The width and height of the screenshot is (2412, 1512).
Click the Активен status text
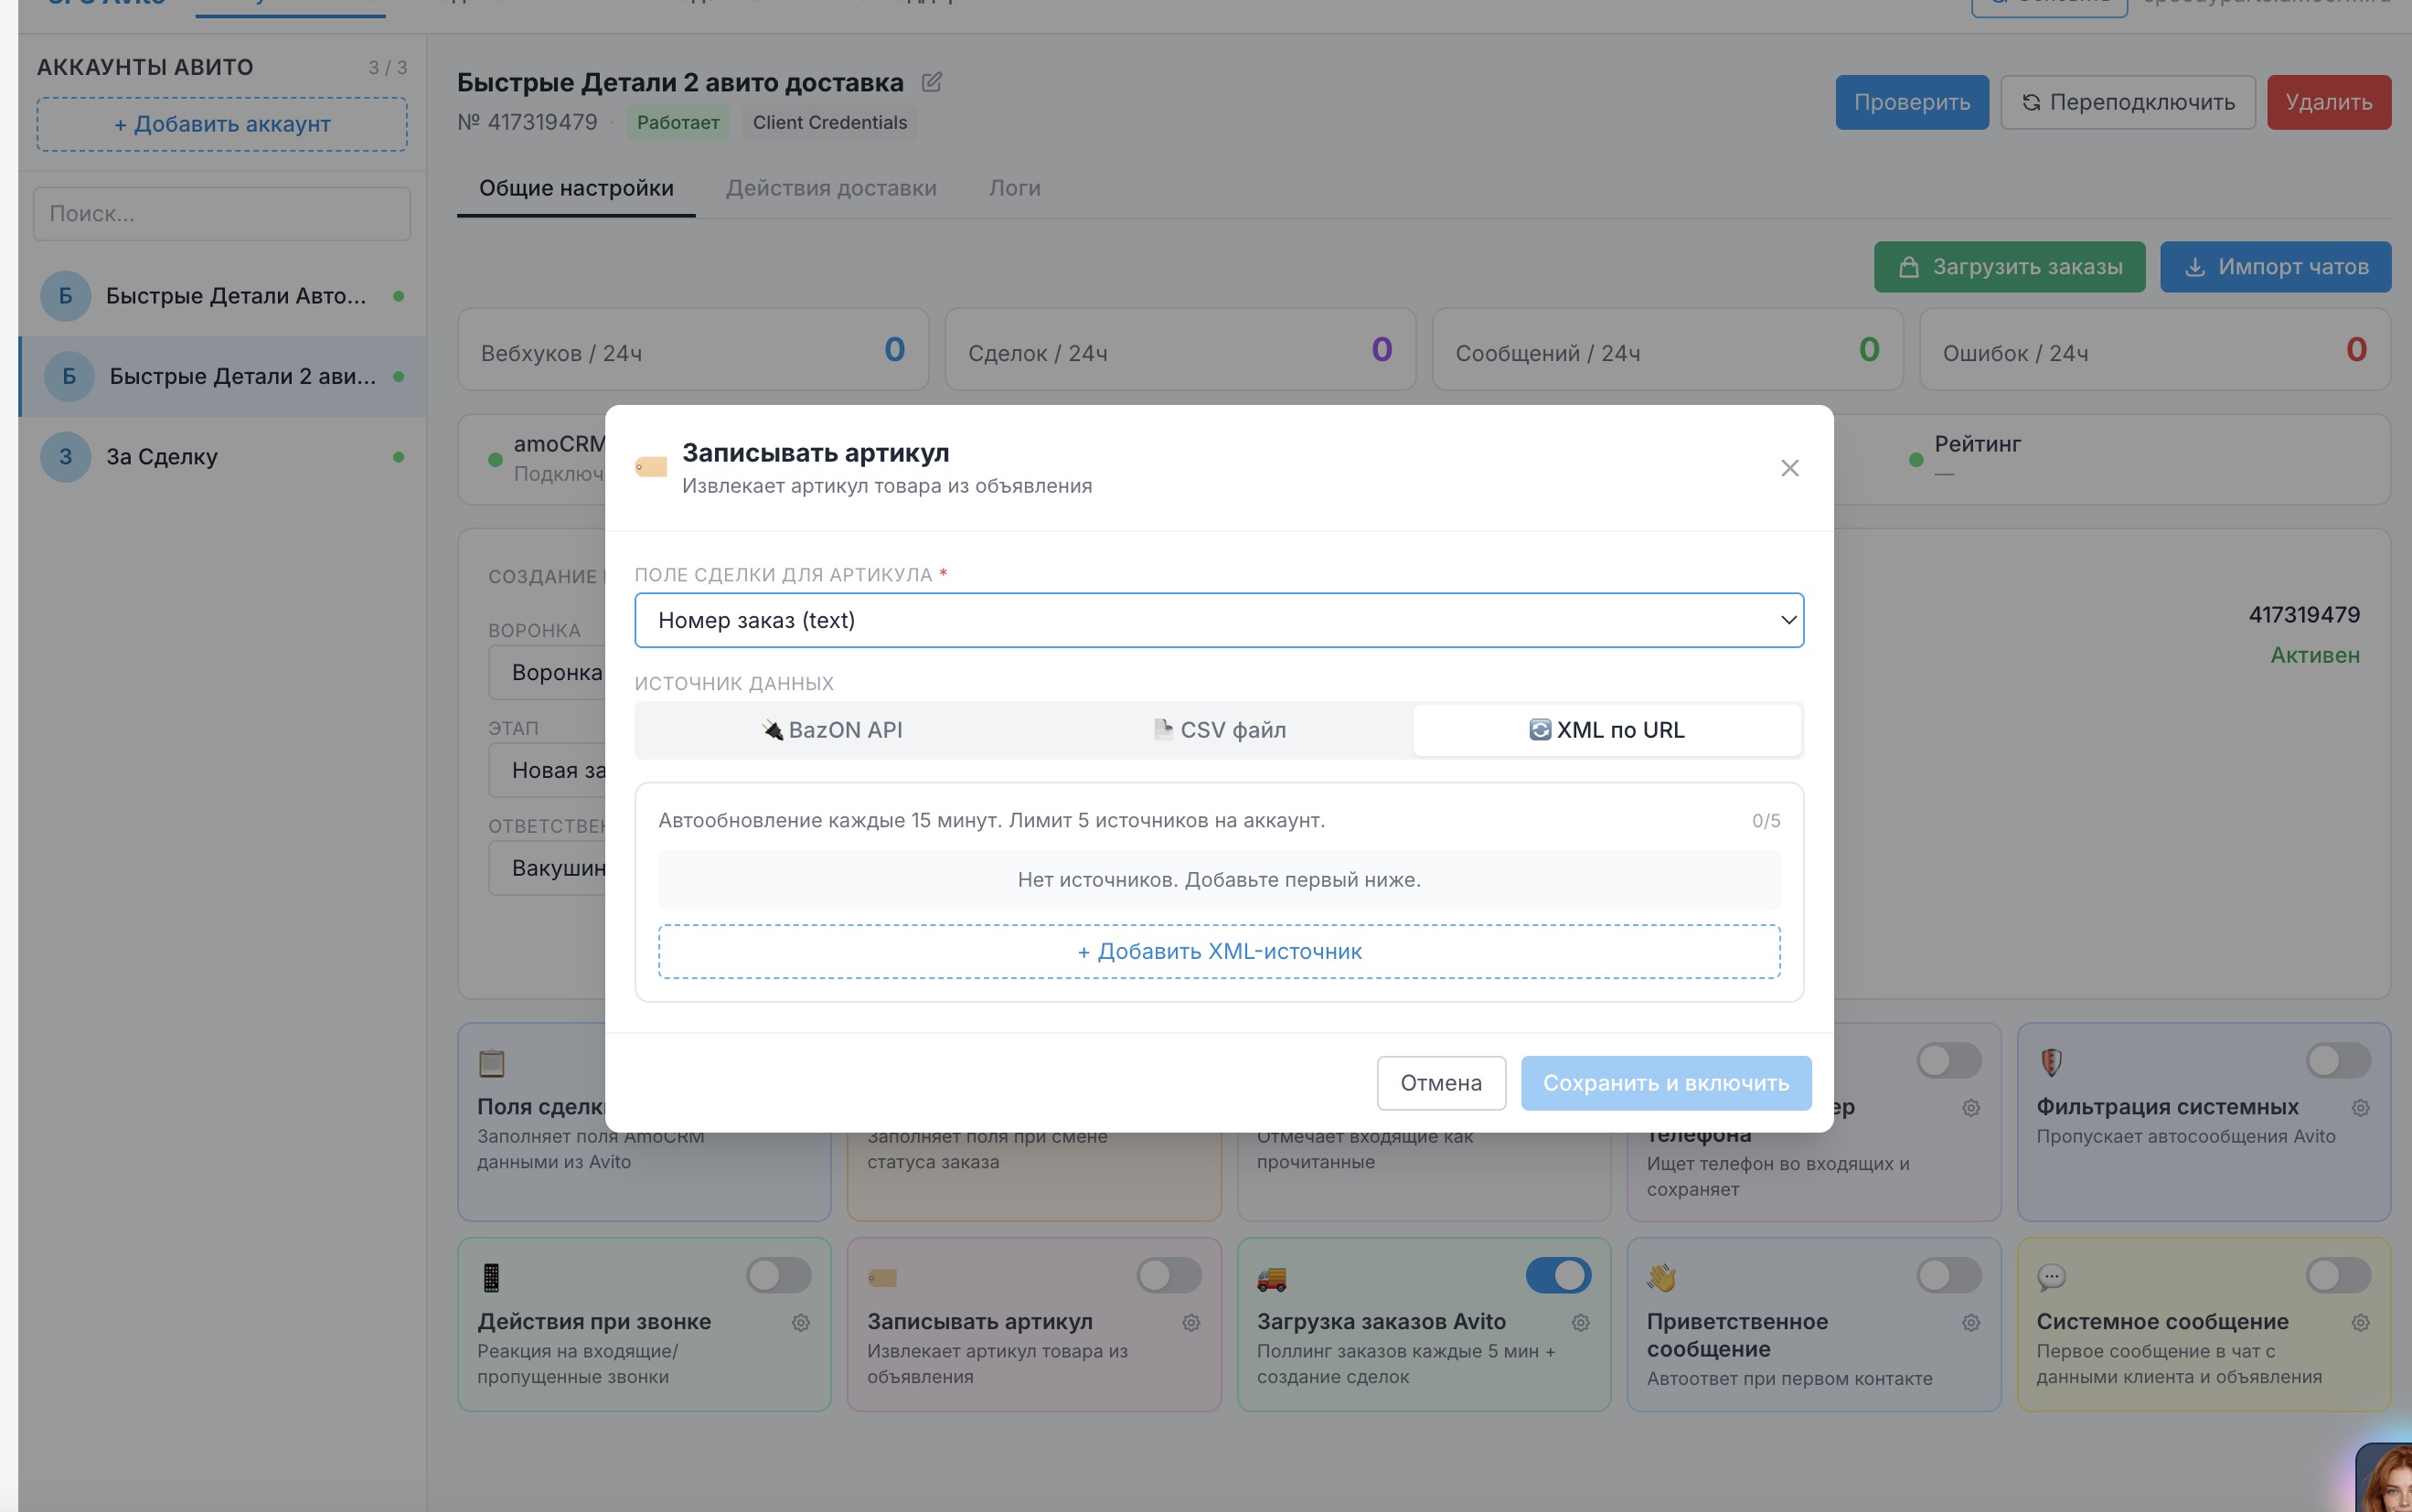click(x=2314, y=655)
